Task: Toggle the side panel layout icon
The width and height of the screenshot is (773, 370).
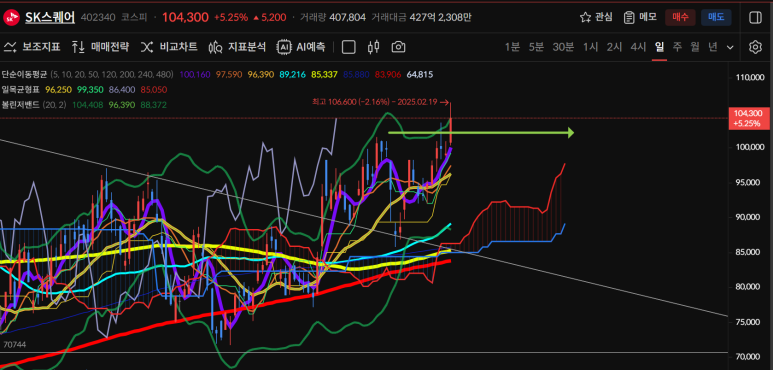Action: [x=755, y=17]
